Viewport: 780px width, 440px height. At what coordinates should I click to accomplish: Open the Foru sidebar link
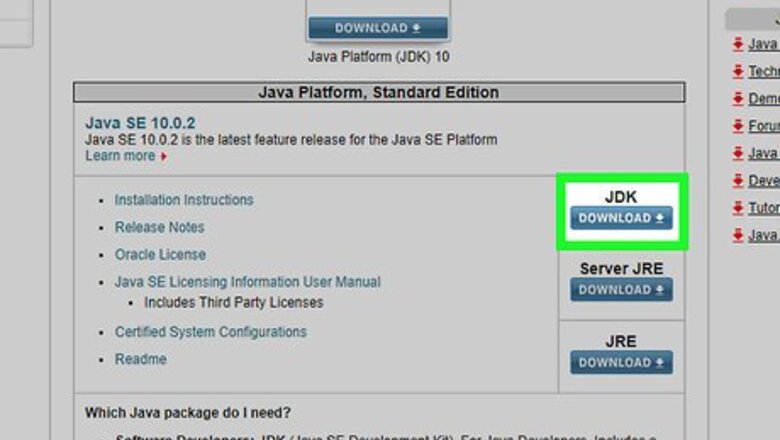pyautogui.click(x=764, y=126)
